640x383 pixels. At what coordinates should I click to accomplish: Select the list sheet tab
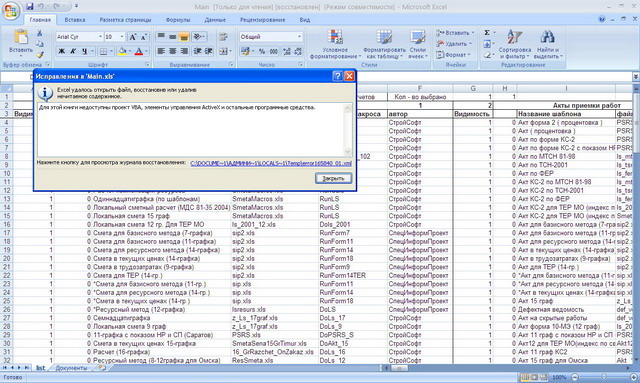coord(40,368)
